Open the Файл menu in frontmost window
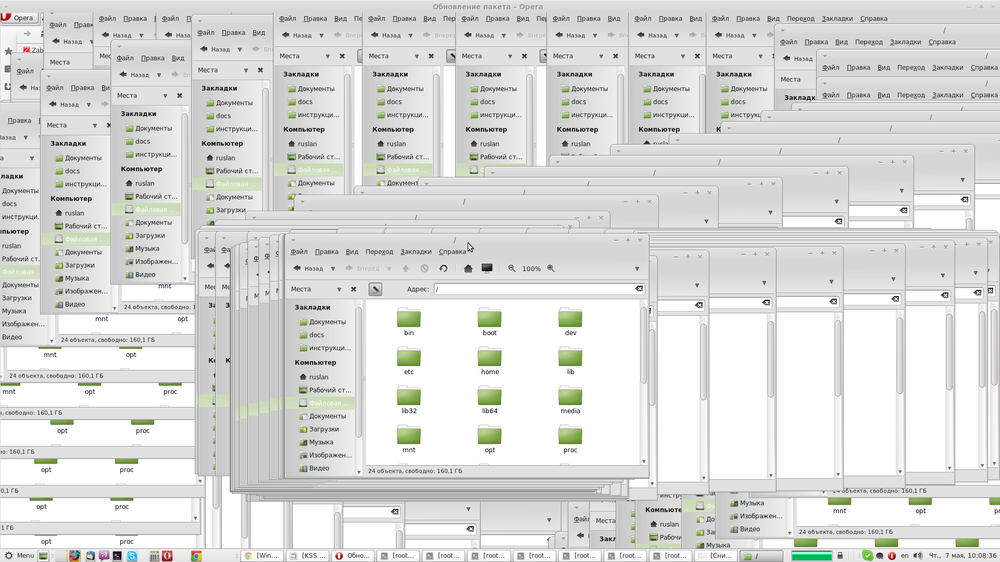The width and height of the screenshot is (1000, 562). pos(299,252)
